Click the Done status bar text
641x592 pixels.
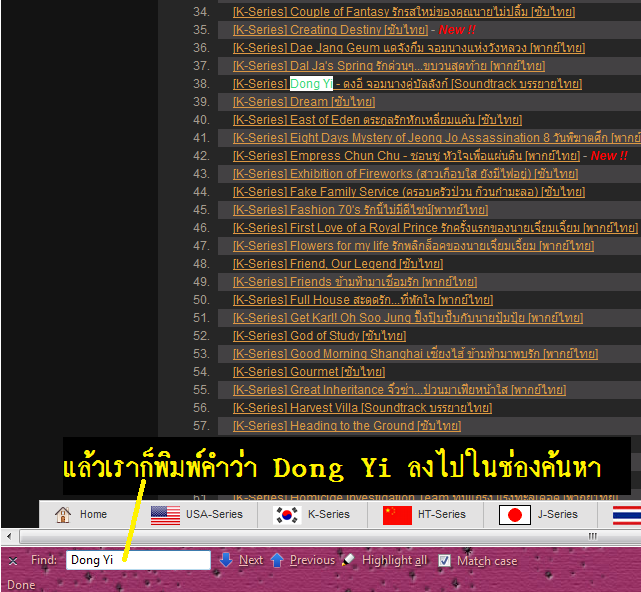[21, 585]
